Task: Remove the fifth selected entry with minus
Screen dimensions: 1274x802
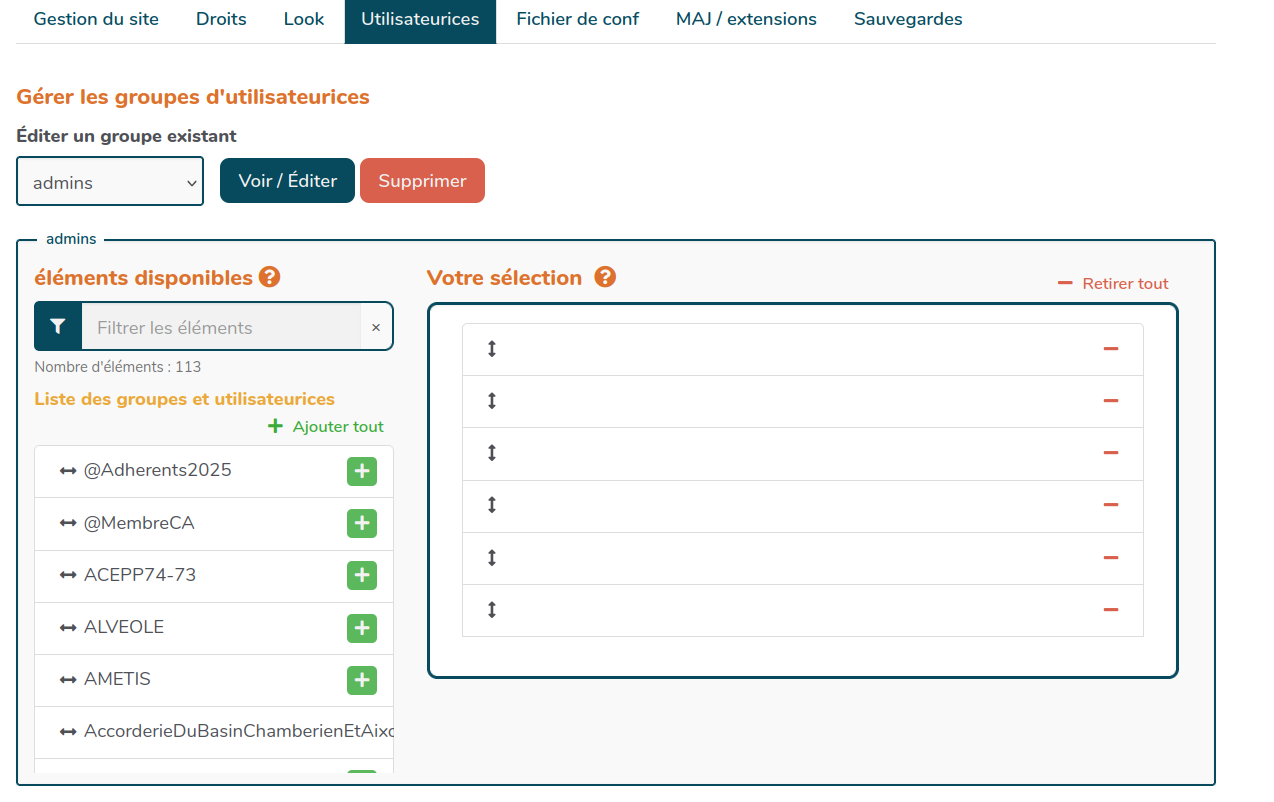Action: pyautogui.click(x=1110, y=558)
